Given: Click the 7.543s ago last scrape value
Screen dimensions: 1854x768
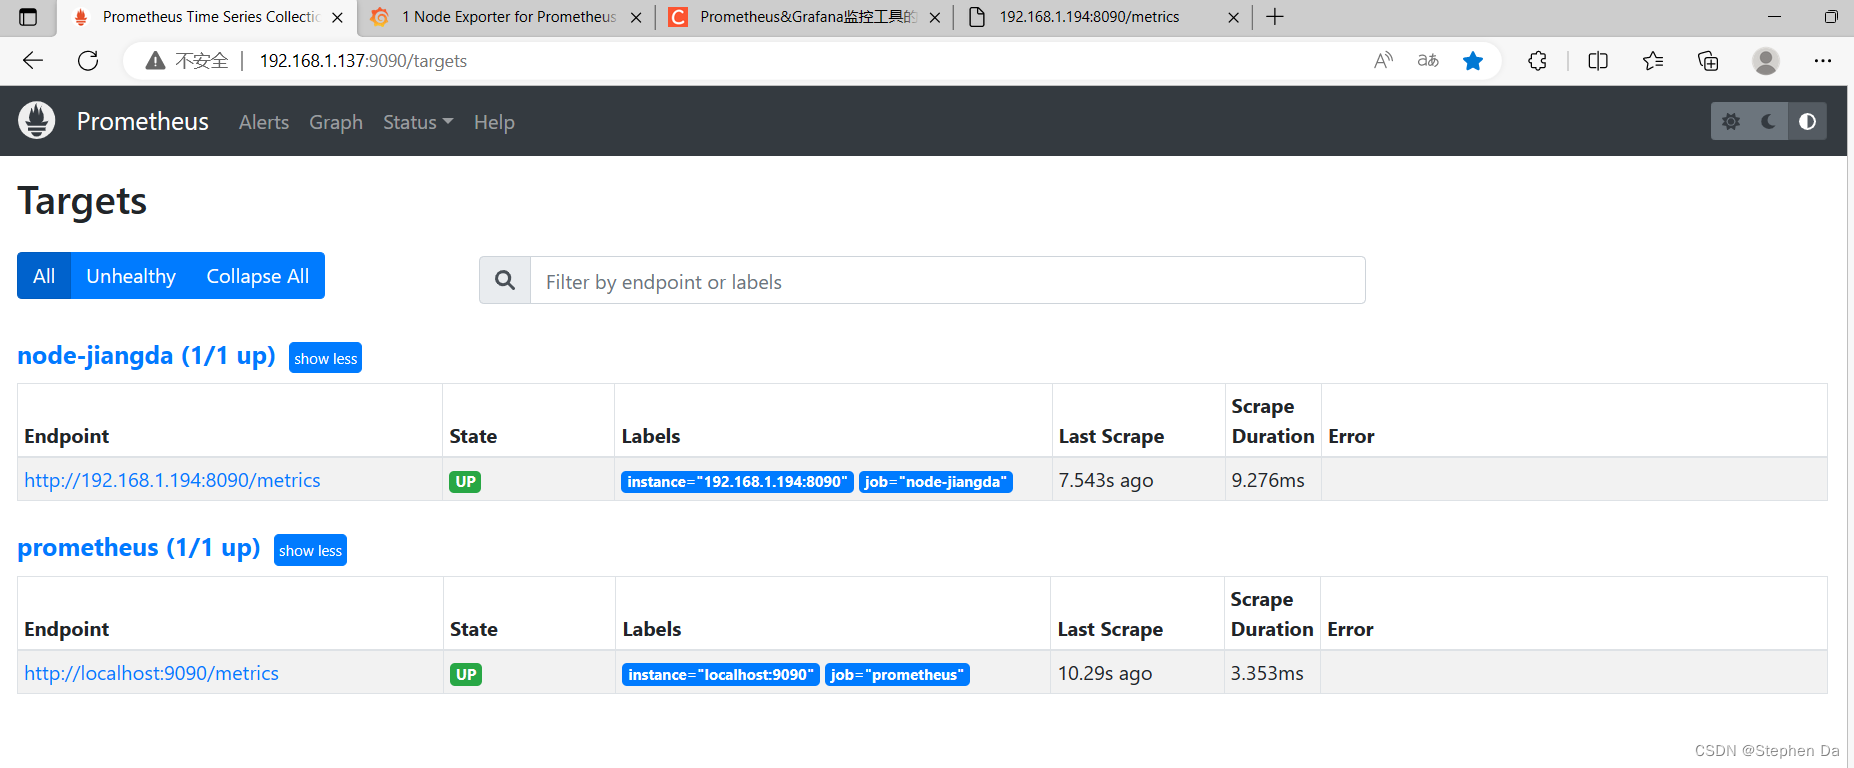Looking at the screenshot, I should coord(1106,481).
